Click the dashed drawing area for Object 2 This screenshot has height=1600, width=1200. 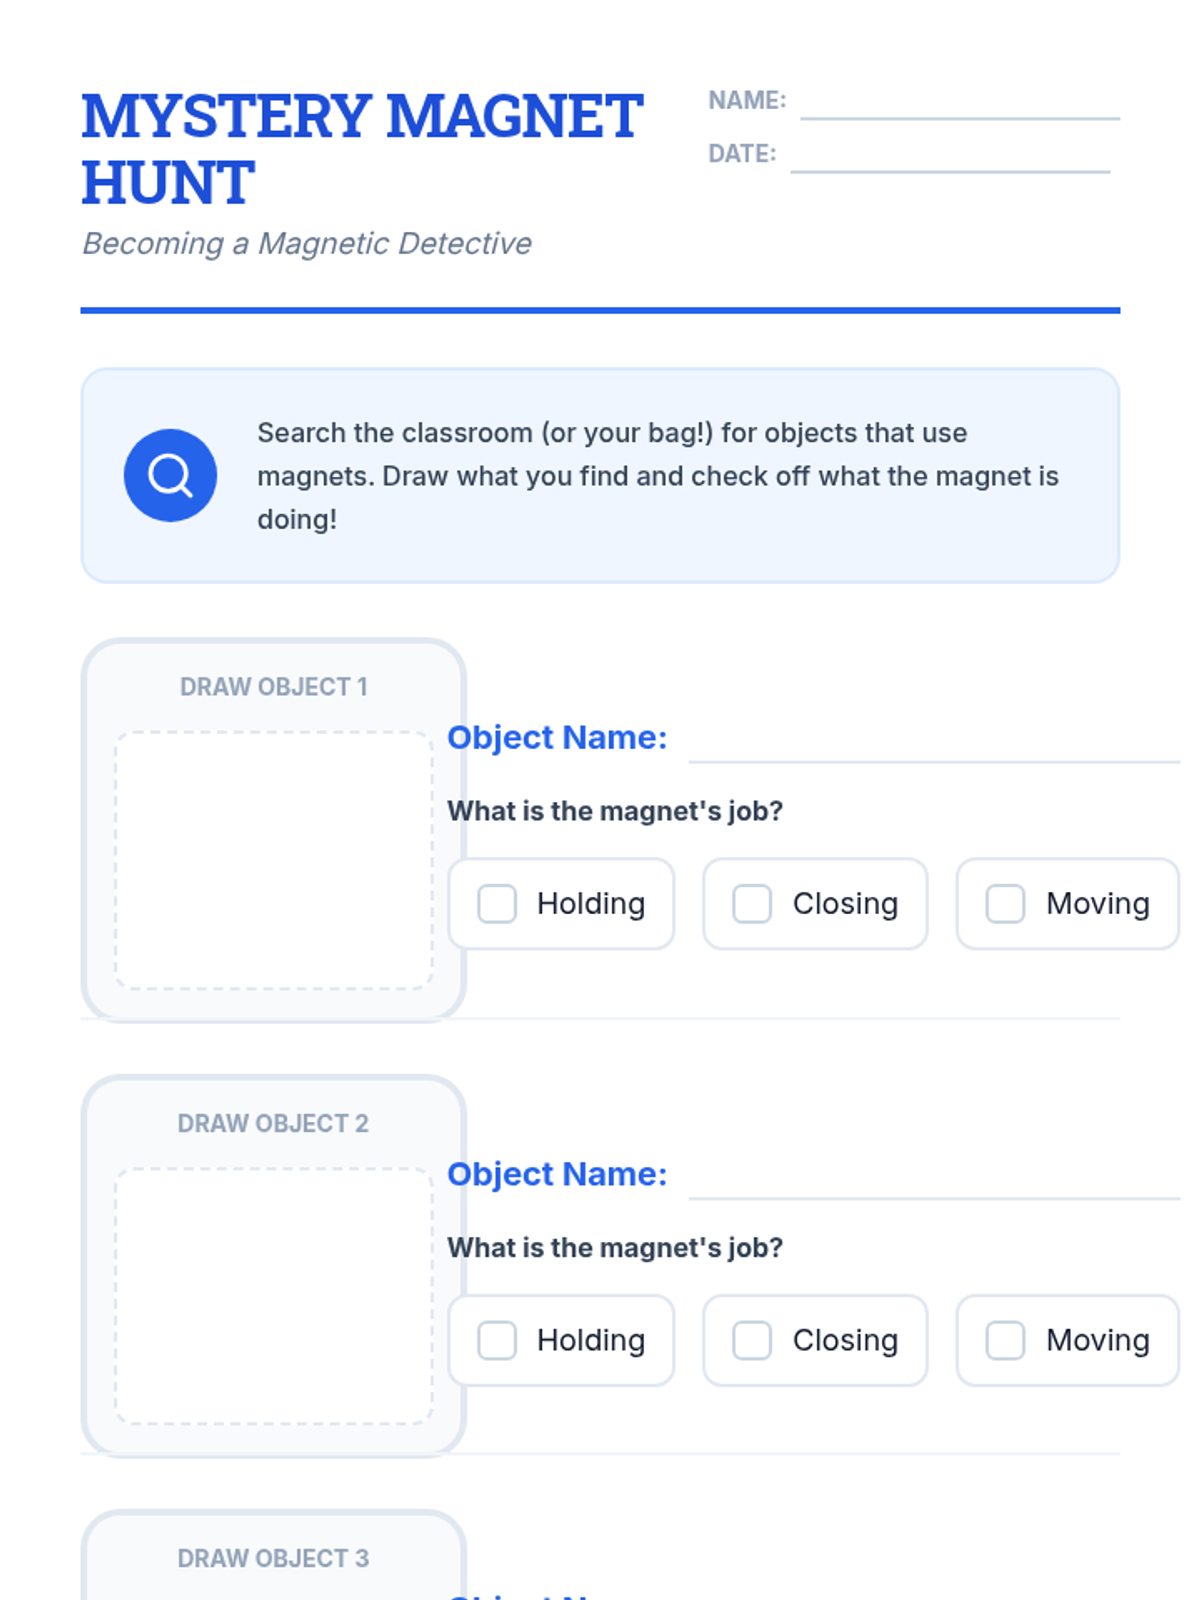tap(274, 1296)
